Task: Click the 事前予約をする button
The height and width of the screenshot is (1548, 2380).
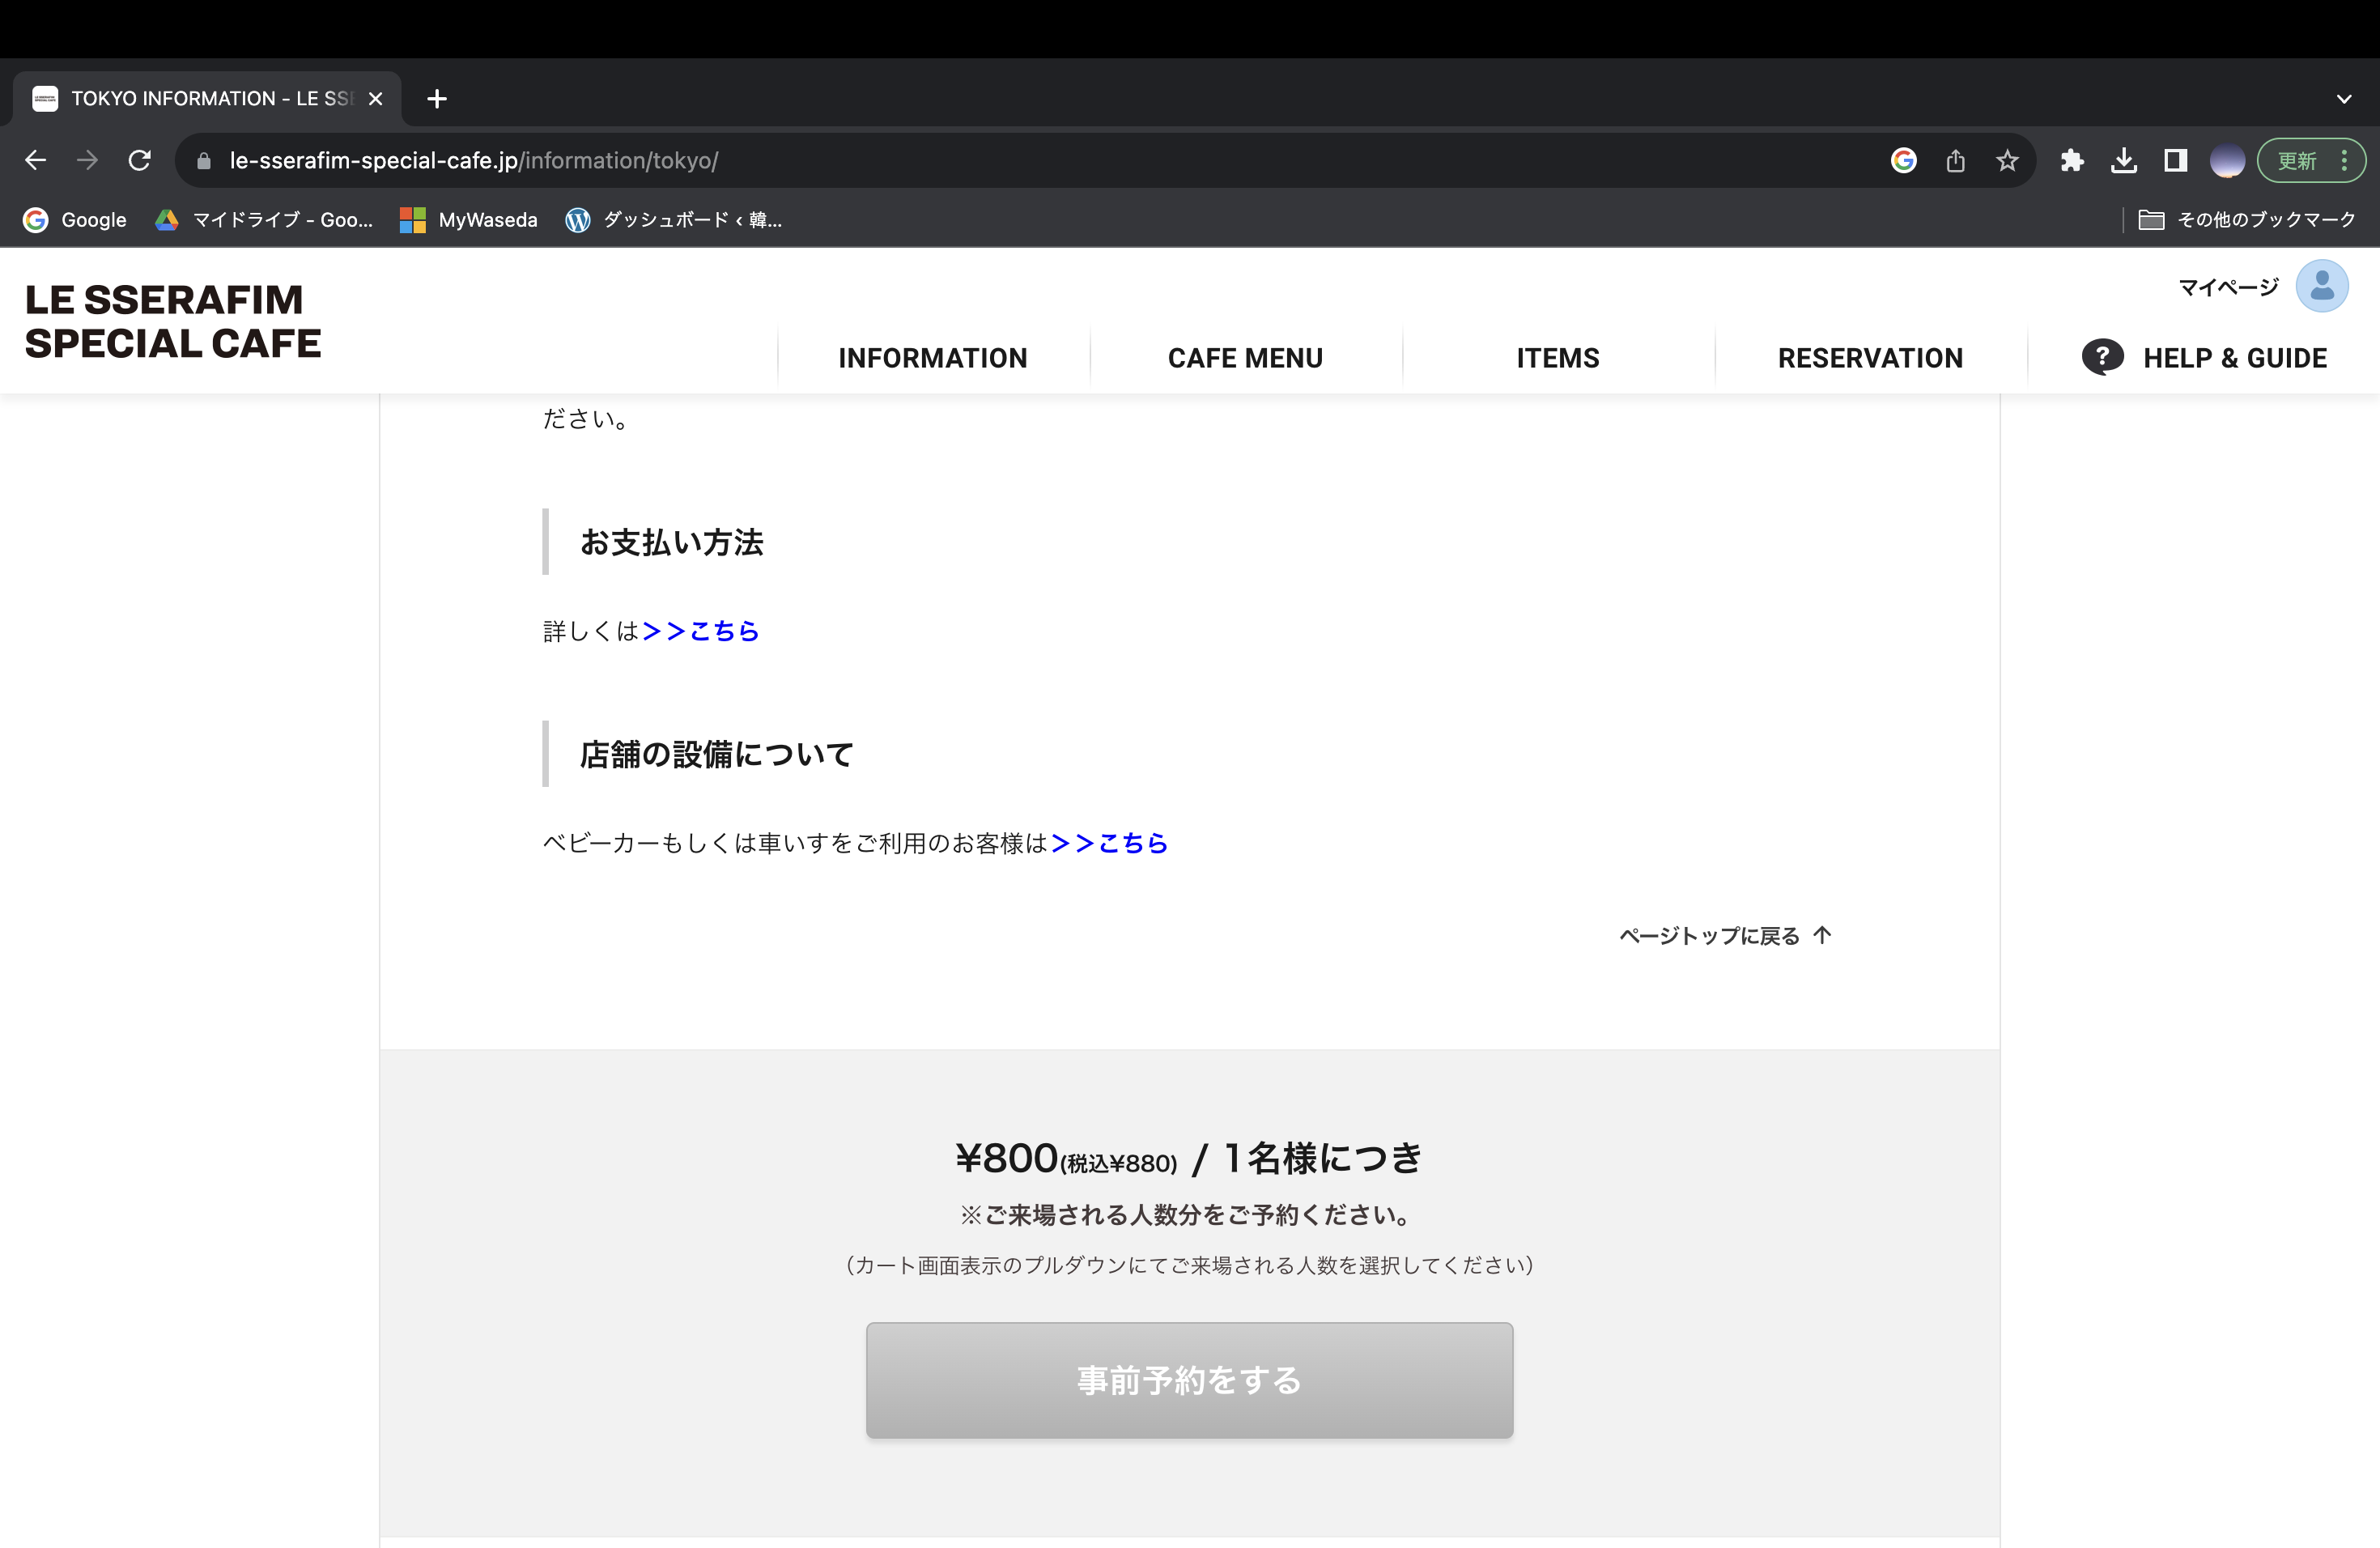Action: 1189,1380
